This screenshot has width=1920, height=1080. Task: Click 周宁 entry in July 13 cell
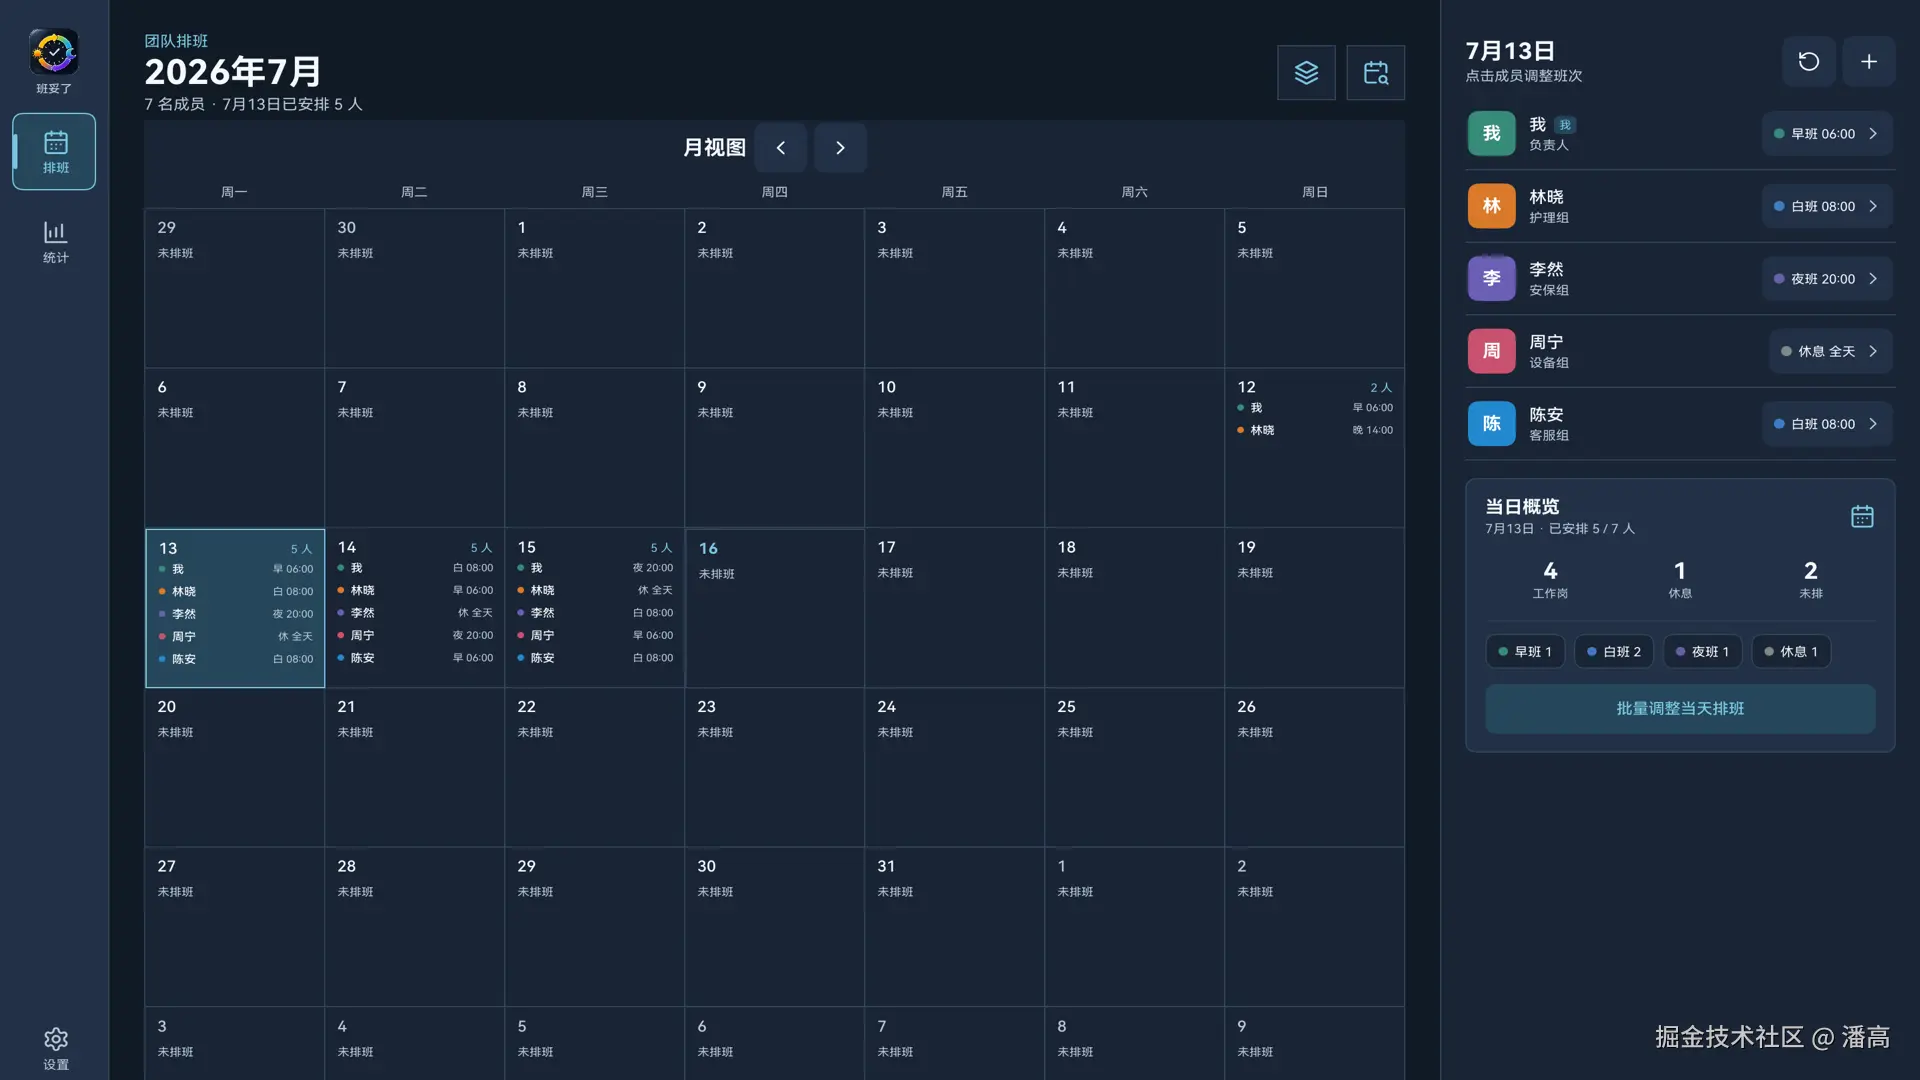point(235,636)
